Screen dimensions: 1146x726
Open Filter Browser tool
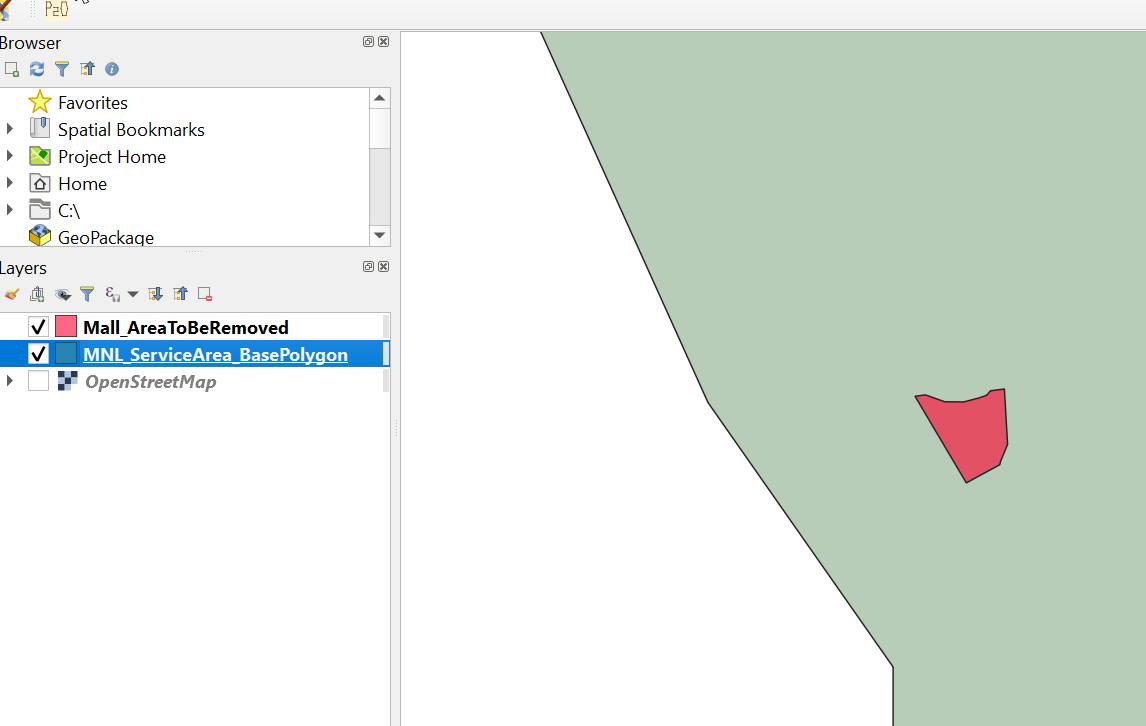62,69
